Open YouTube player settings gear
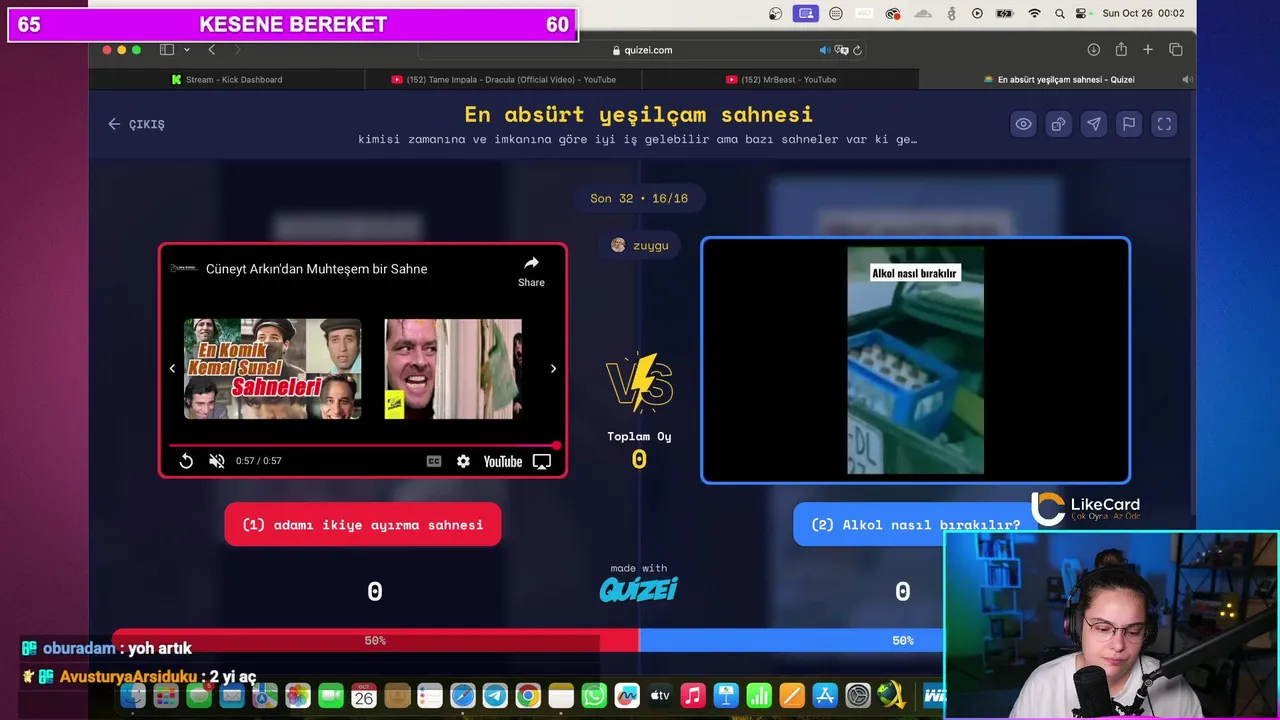 [463, 461]
